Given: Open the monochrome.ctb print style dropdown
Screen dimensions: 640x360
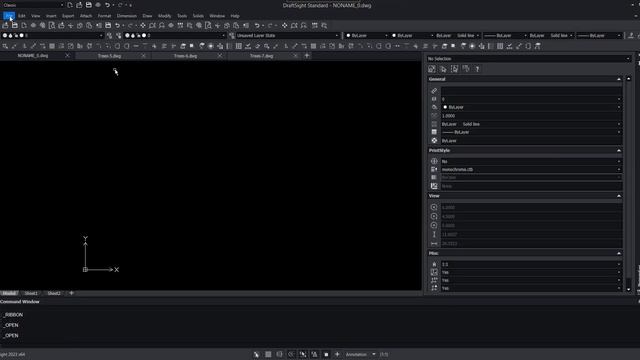Looking at the screenshot, I should pyautogui.click(x=531, y=169).
